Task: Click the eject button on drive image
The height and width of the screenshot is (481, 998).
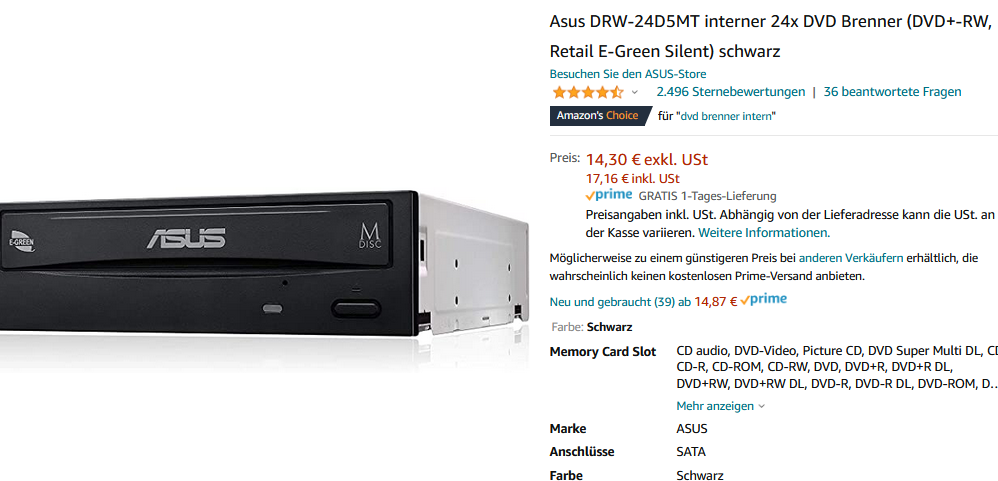Action: pos(356,309)
